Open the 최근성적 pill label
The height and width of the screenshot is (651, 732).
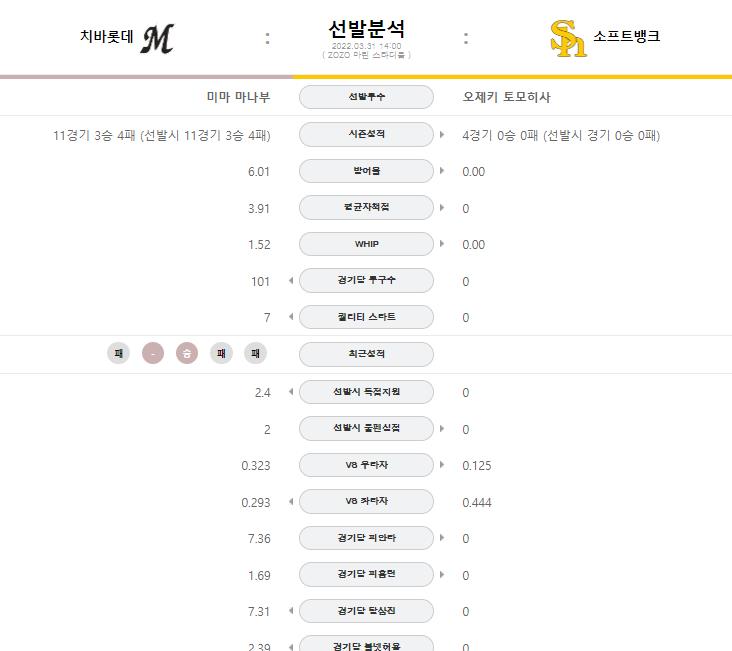(x=366, y=354)
